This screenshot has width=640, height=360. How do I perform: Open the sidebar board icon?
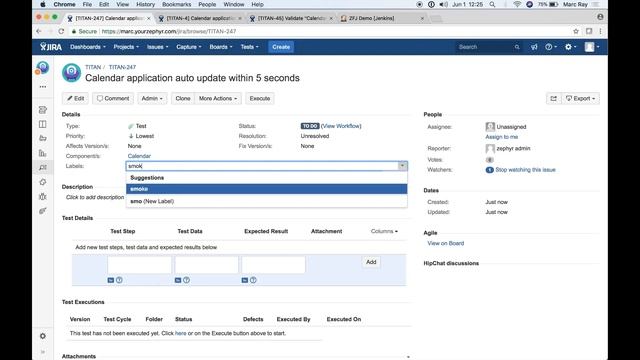43,124
